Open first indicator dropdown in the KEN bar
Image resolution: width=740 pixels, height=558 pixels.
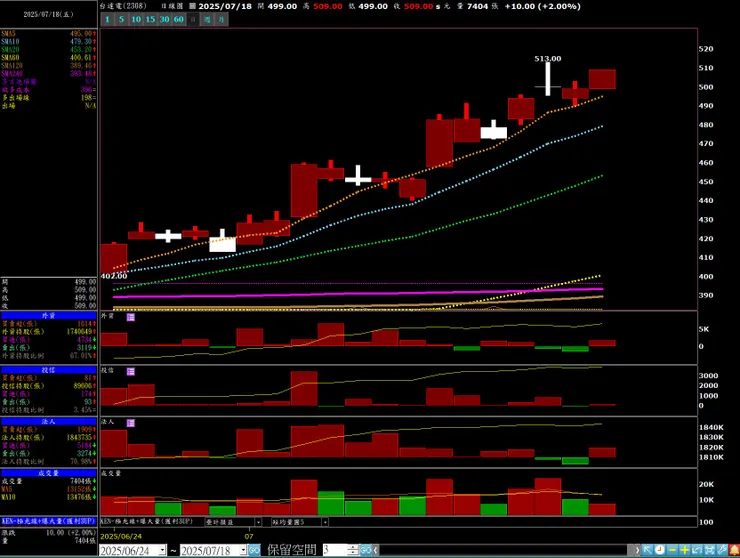coord(258,522)
